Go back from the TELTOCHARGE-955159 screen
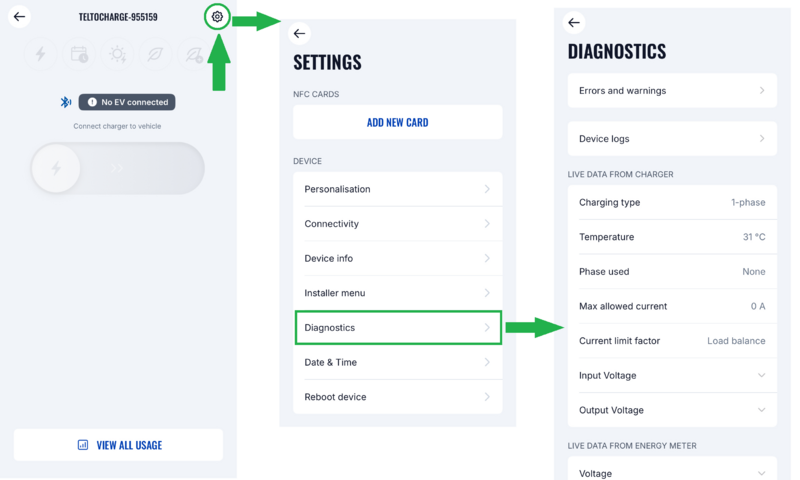Screen dimensions: 800x480 coord(19,17)
